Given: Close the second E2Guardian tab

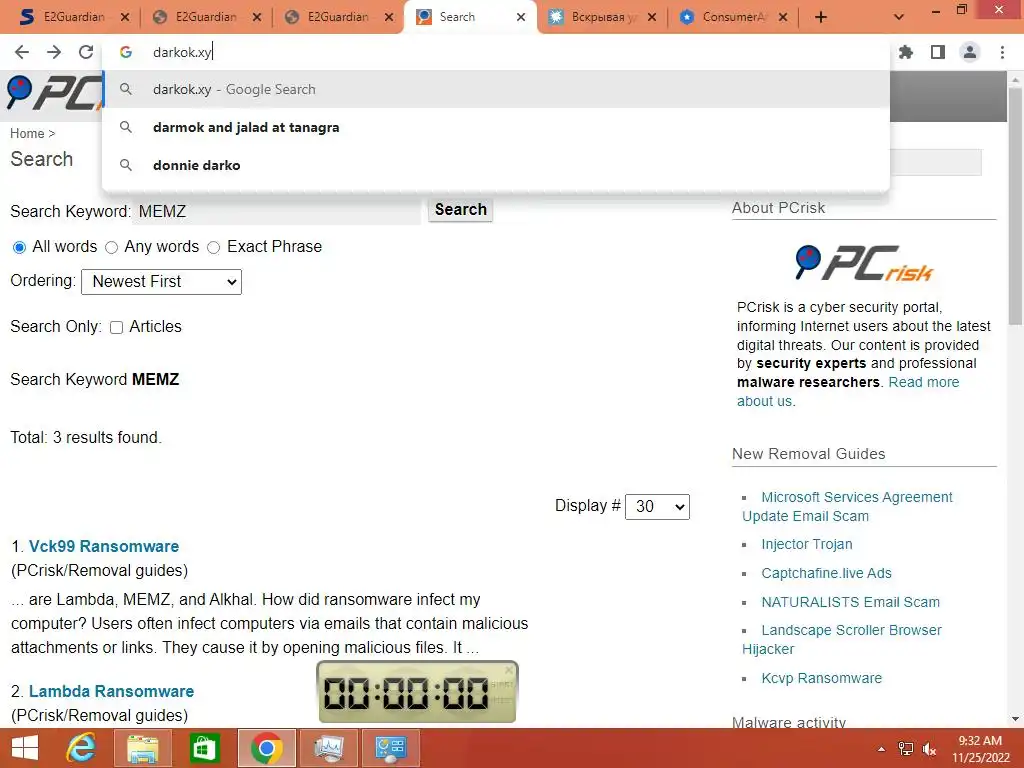Looking at the screenshot, I should pos(257,18).
